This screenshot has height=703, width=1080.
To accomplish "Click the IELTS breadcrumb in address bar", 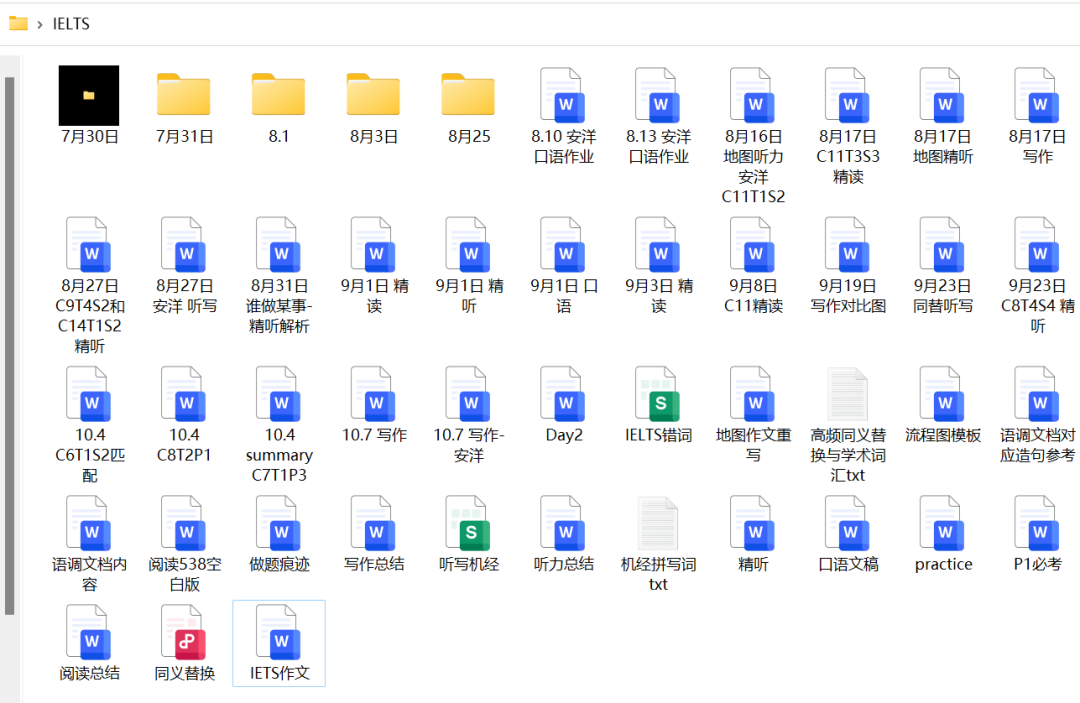I will pyautogui.click(x=71, y=23).
